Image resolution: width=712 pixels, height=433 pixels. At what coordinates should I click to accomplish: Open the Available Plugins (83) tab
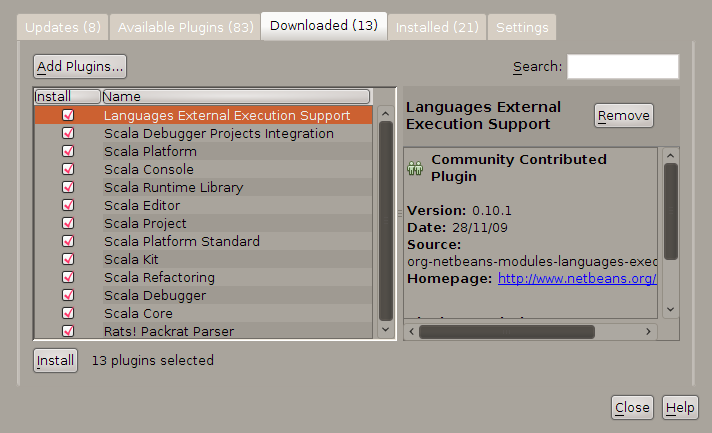click(185, 27)
